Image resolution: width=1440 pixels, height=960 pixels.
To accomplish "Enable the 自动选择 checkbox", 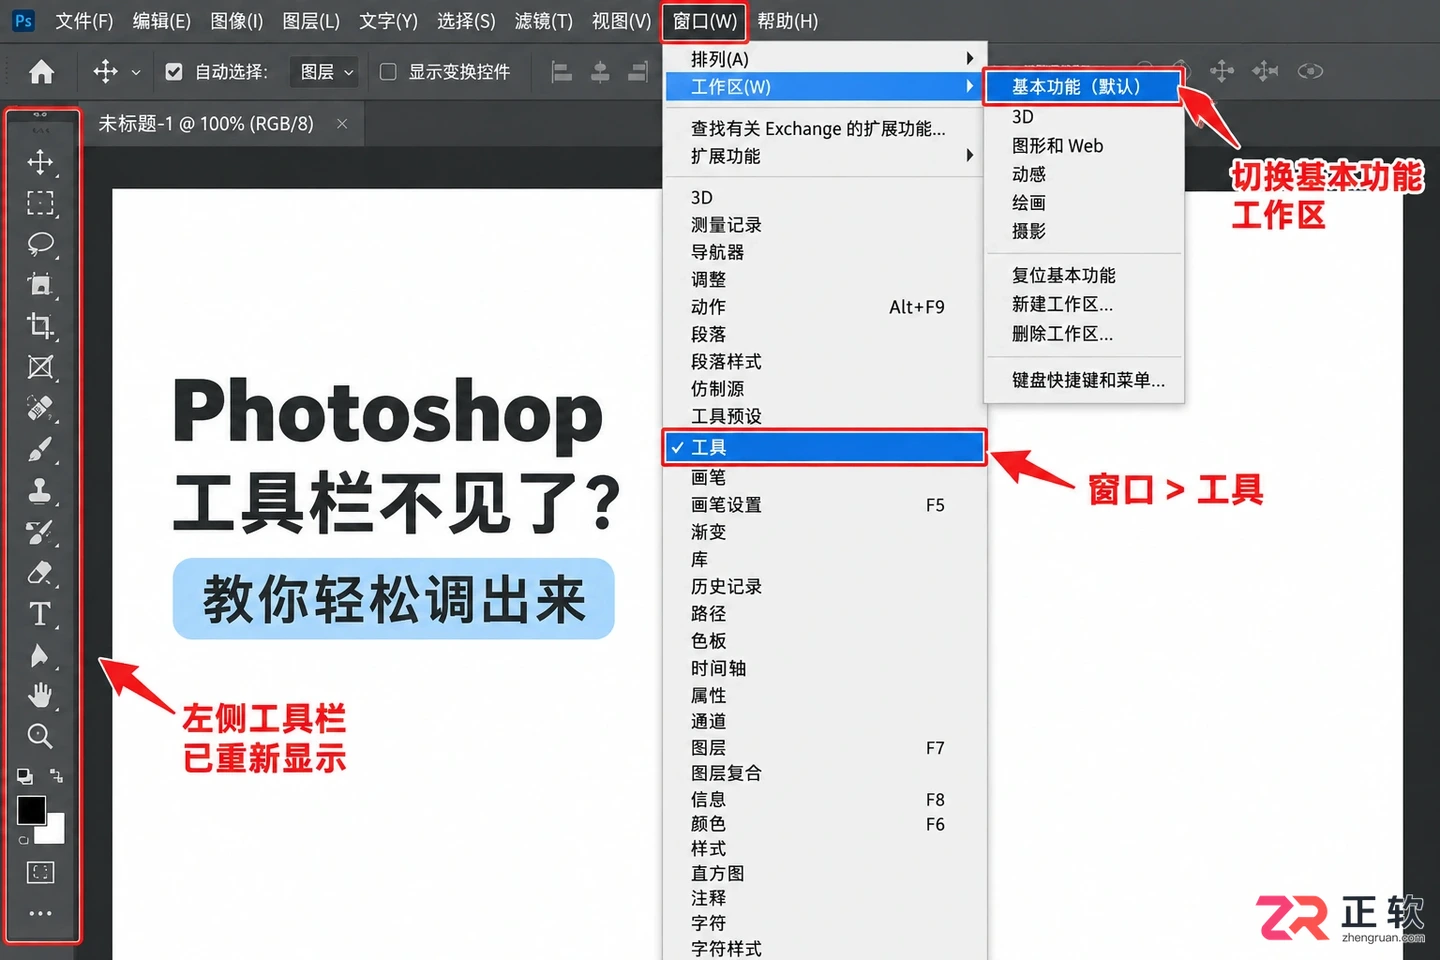I will point(174,72).
